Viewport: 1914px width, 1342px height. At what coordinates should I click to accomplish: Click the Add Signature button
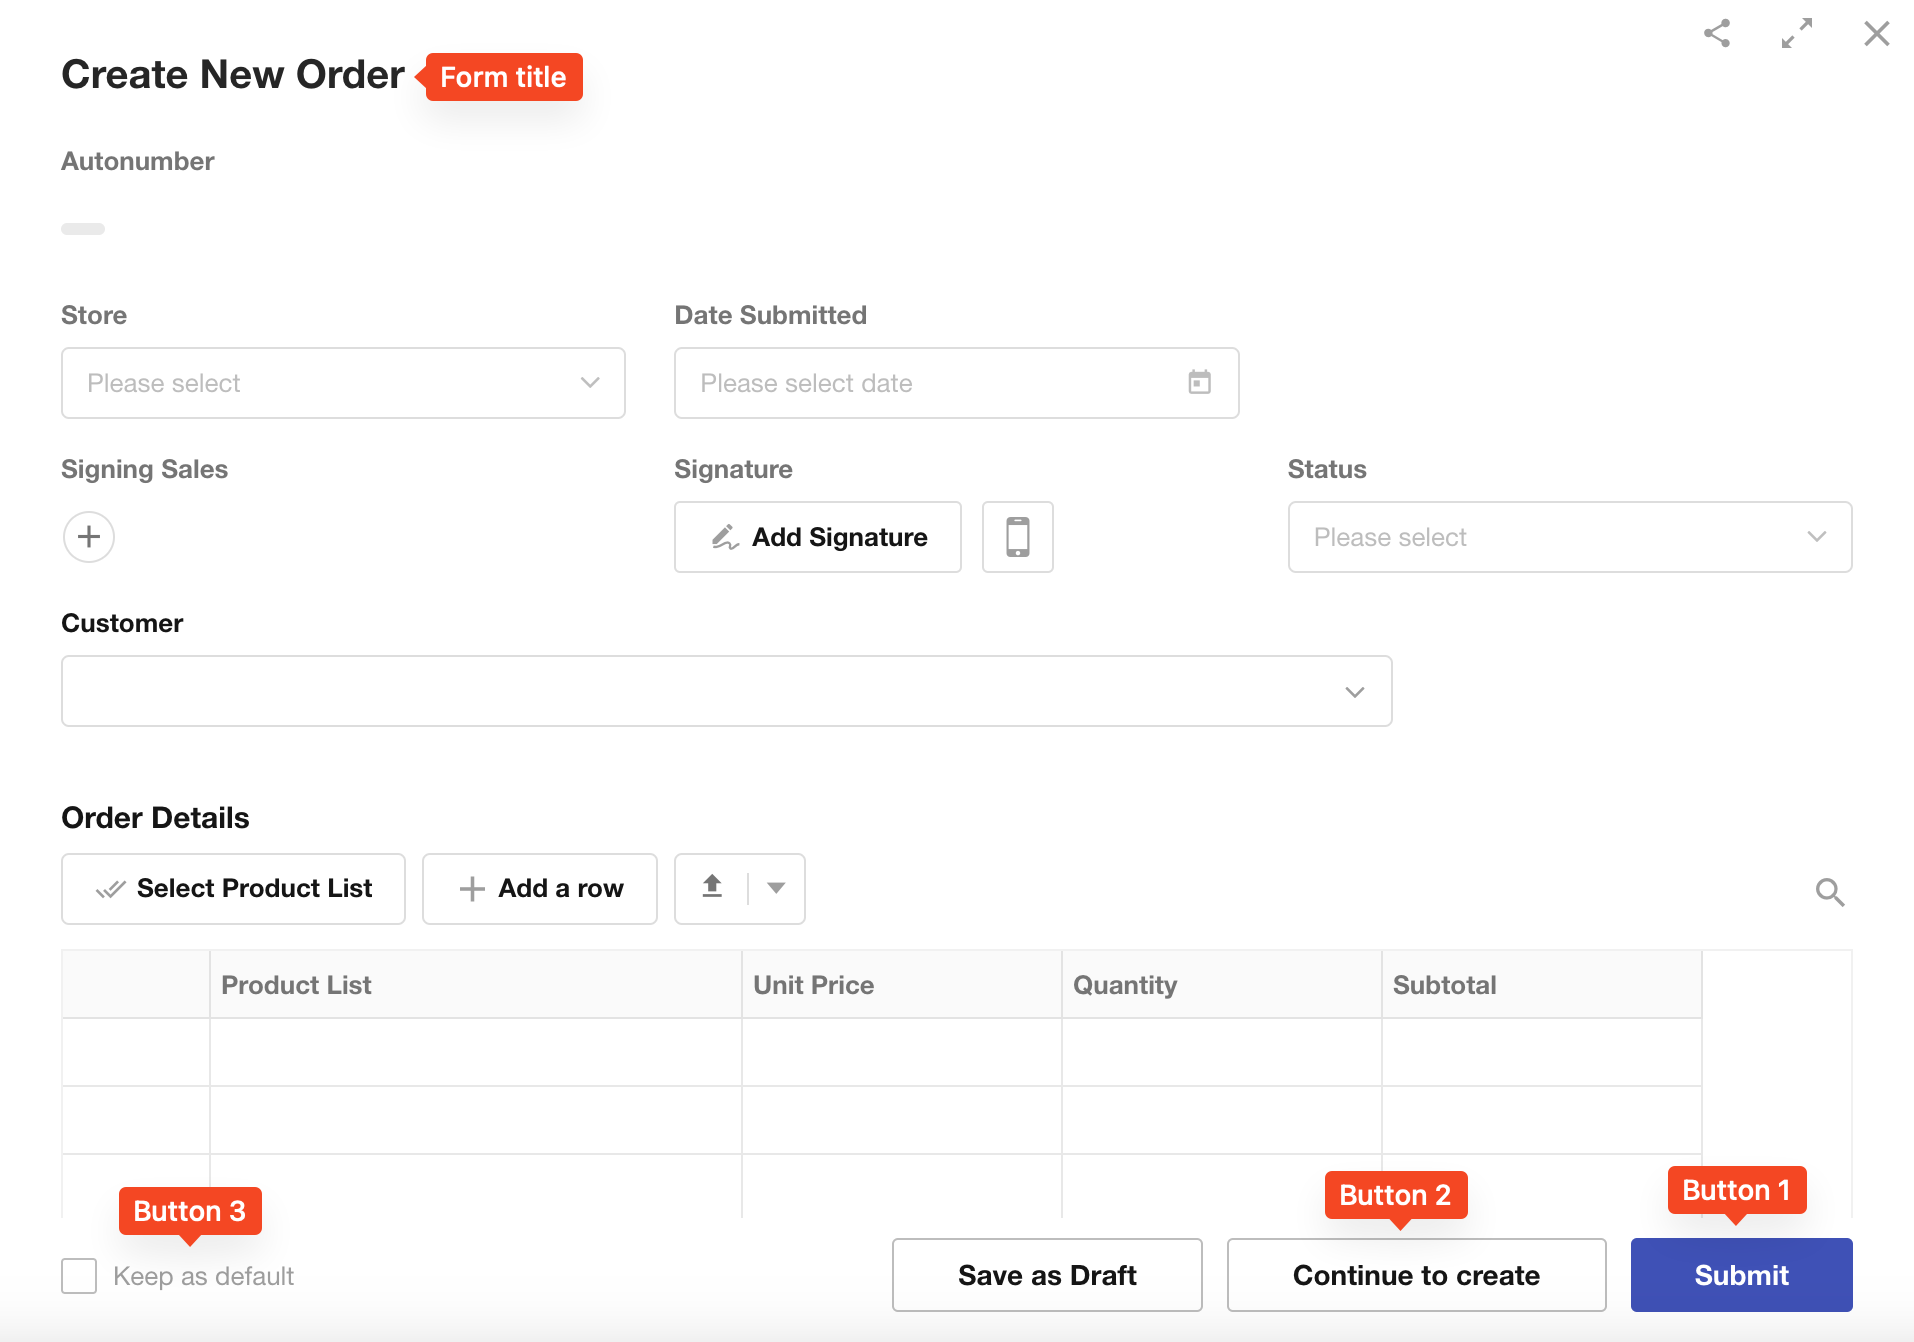pos(817,537)
